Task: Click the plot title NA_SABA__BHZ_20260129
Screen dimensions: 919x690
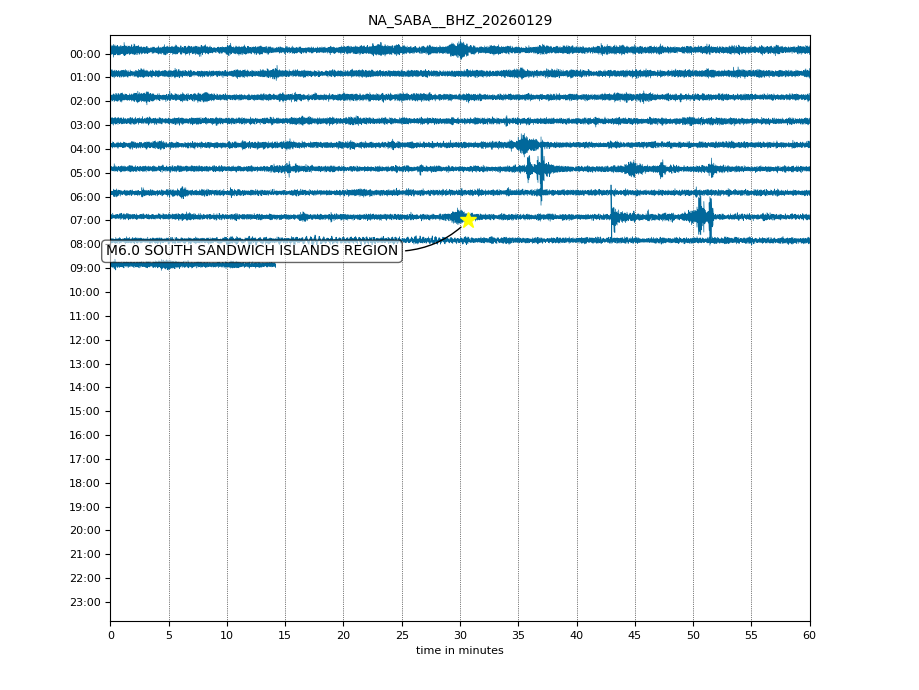Action: (459, 21)
